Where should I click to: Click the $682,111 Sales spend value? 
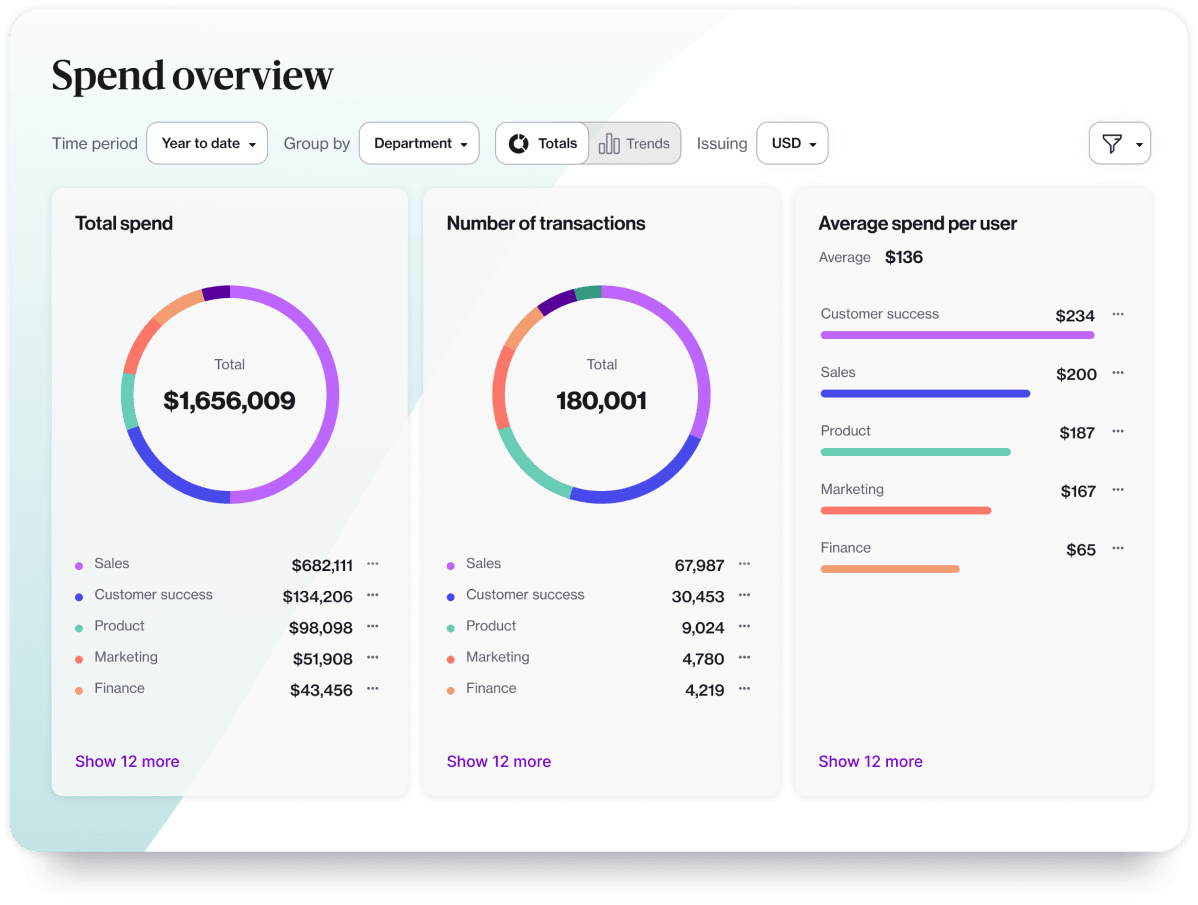322,566
